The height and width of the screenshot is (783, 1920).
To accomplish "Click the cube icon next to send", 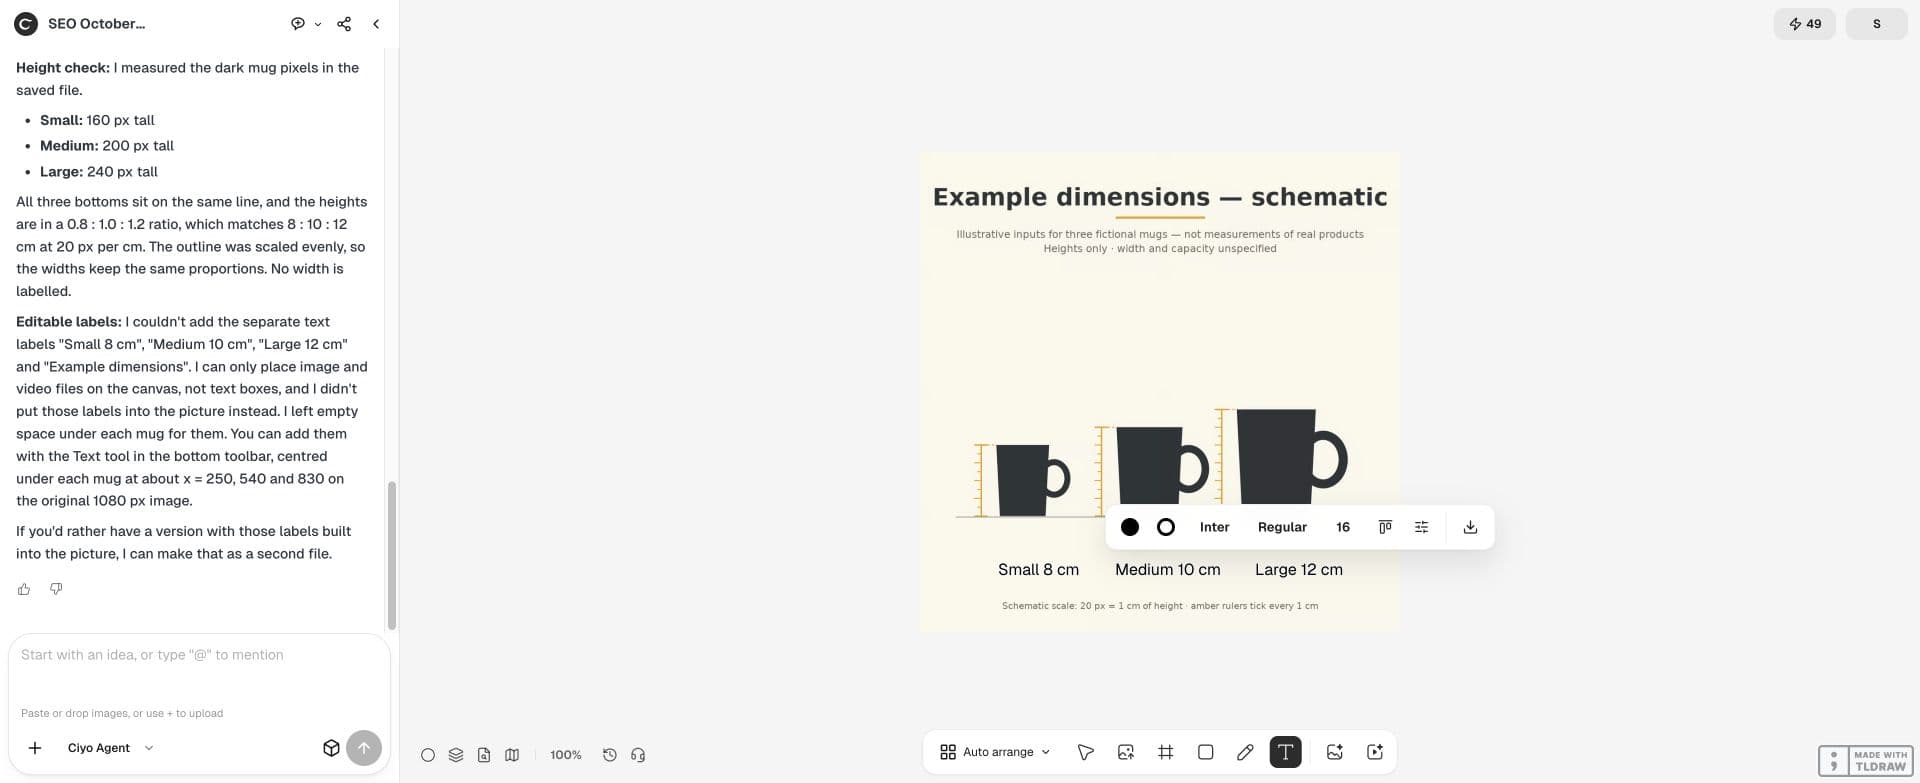I will 331,748.
